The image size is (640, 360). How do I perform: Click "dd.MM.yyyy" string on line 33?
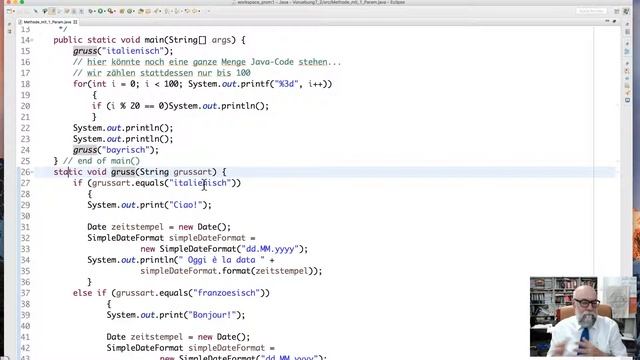pyautogui.click(x=270, y=249)
